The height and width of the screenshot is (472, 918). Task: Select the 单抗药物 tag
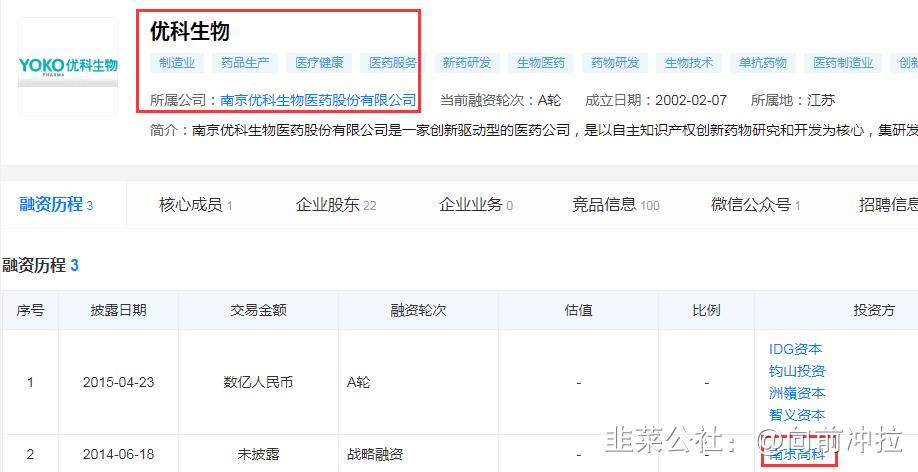tap(762, 63)
